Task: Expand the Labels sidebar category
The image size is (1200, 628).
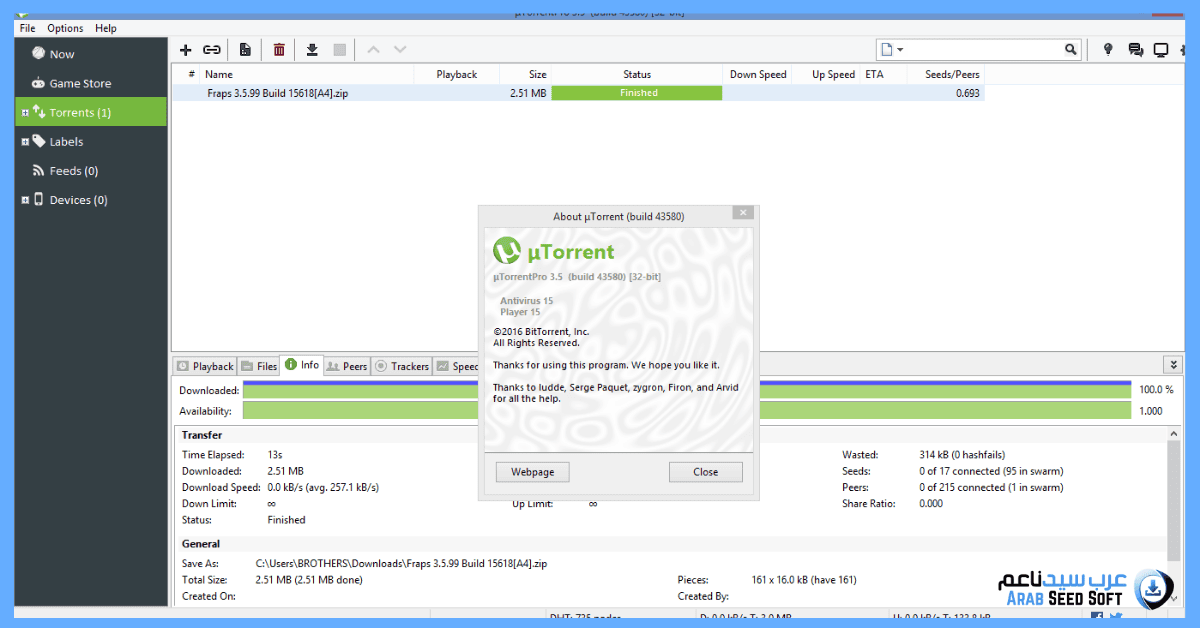Action: 62,141
